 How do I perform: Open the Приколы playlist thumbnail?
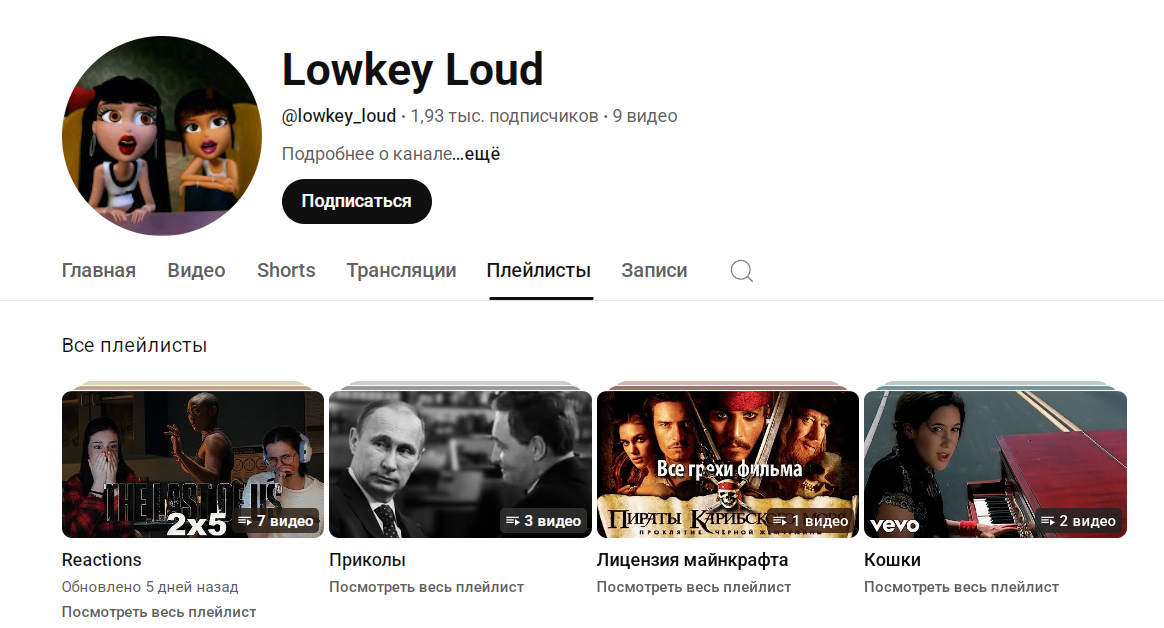pyautogui.click(x=460, y=464)
